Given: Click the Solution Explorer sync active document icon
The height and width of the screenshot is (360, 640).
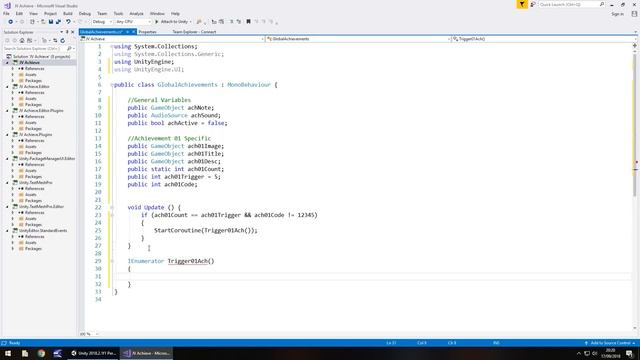Looking at the screenshot, I should [55, 40].
